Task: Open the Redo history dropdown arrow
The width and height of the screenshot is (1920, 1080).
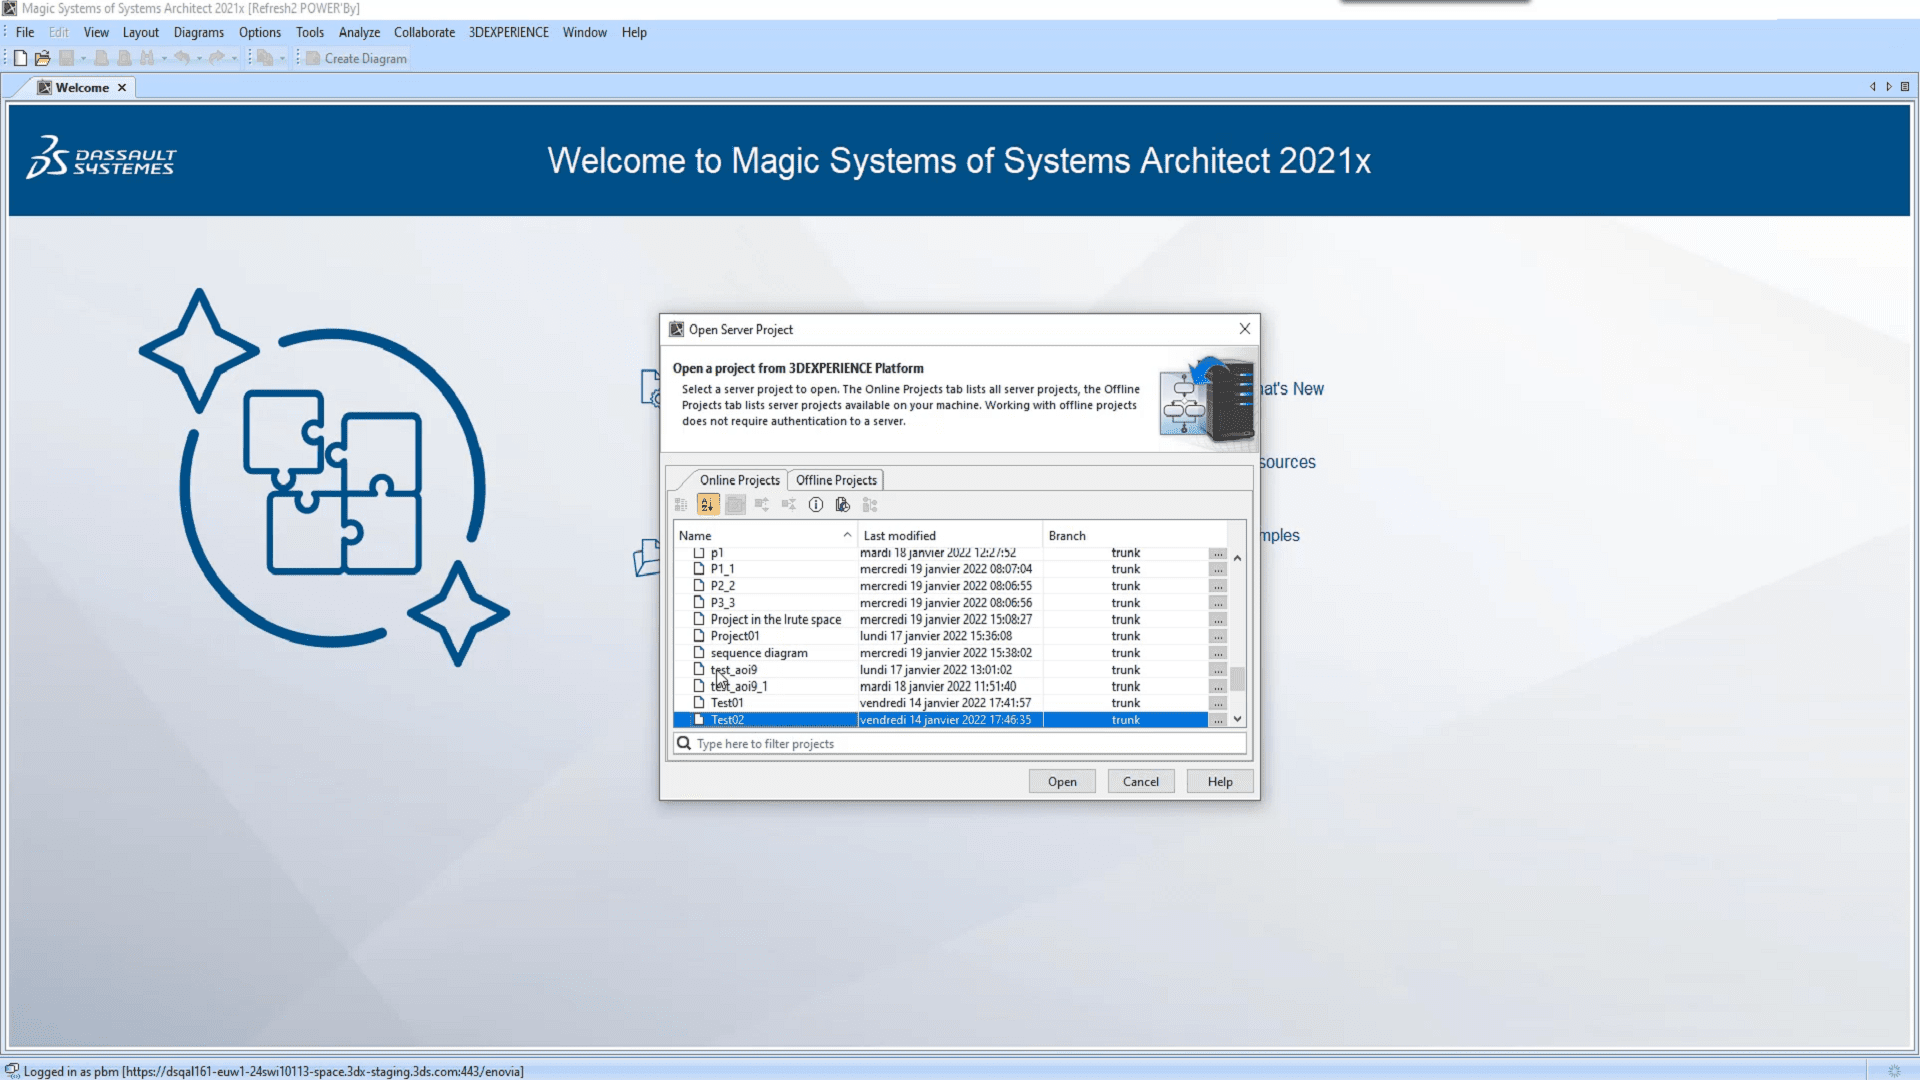Action: click(234, 59)
